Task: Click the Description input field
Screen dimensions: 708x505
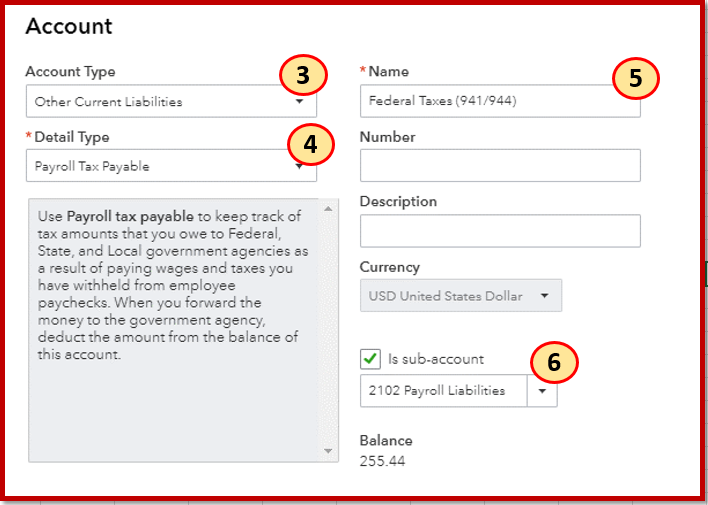Action: pyautogui.click(x=500, y=231)
